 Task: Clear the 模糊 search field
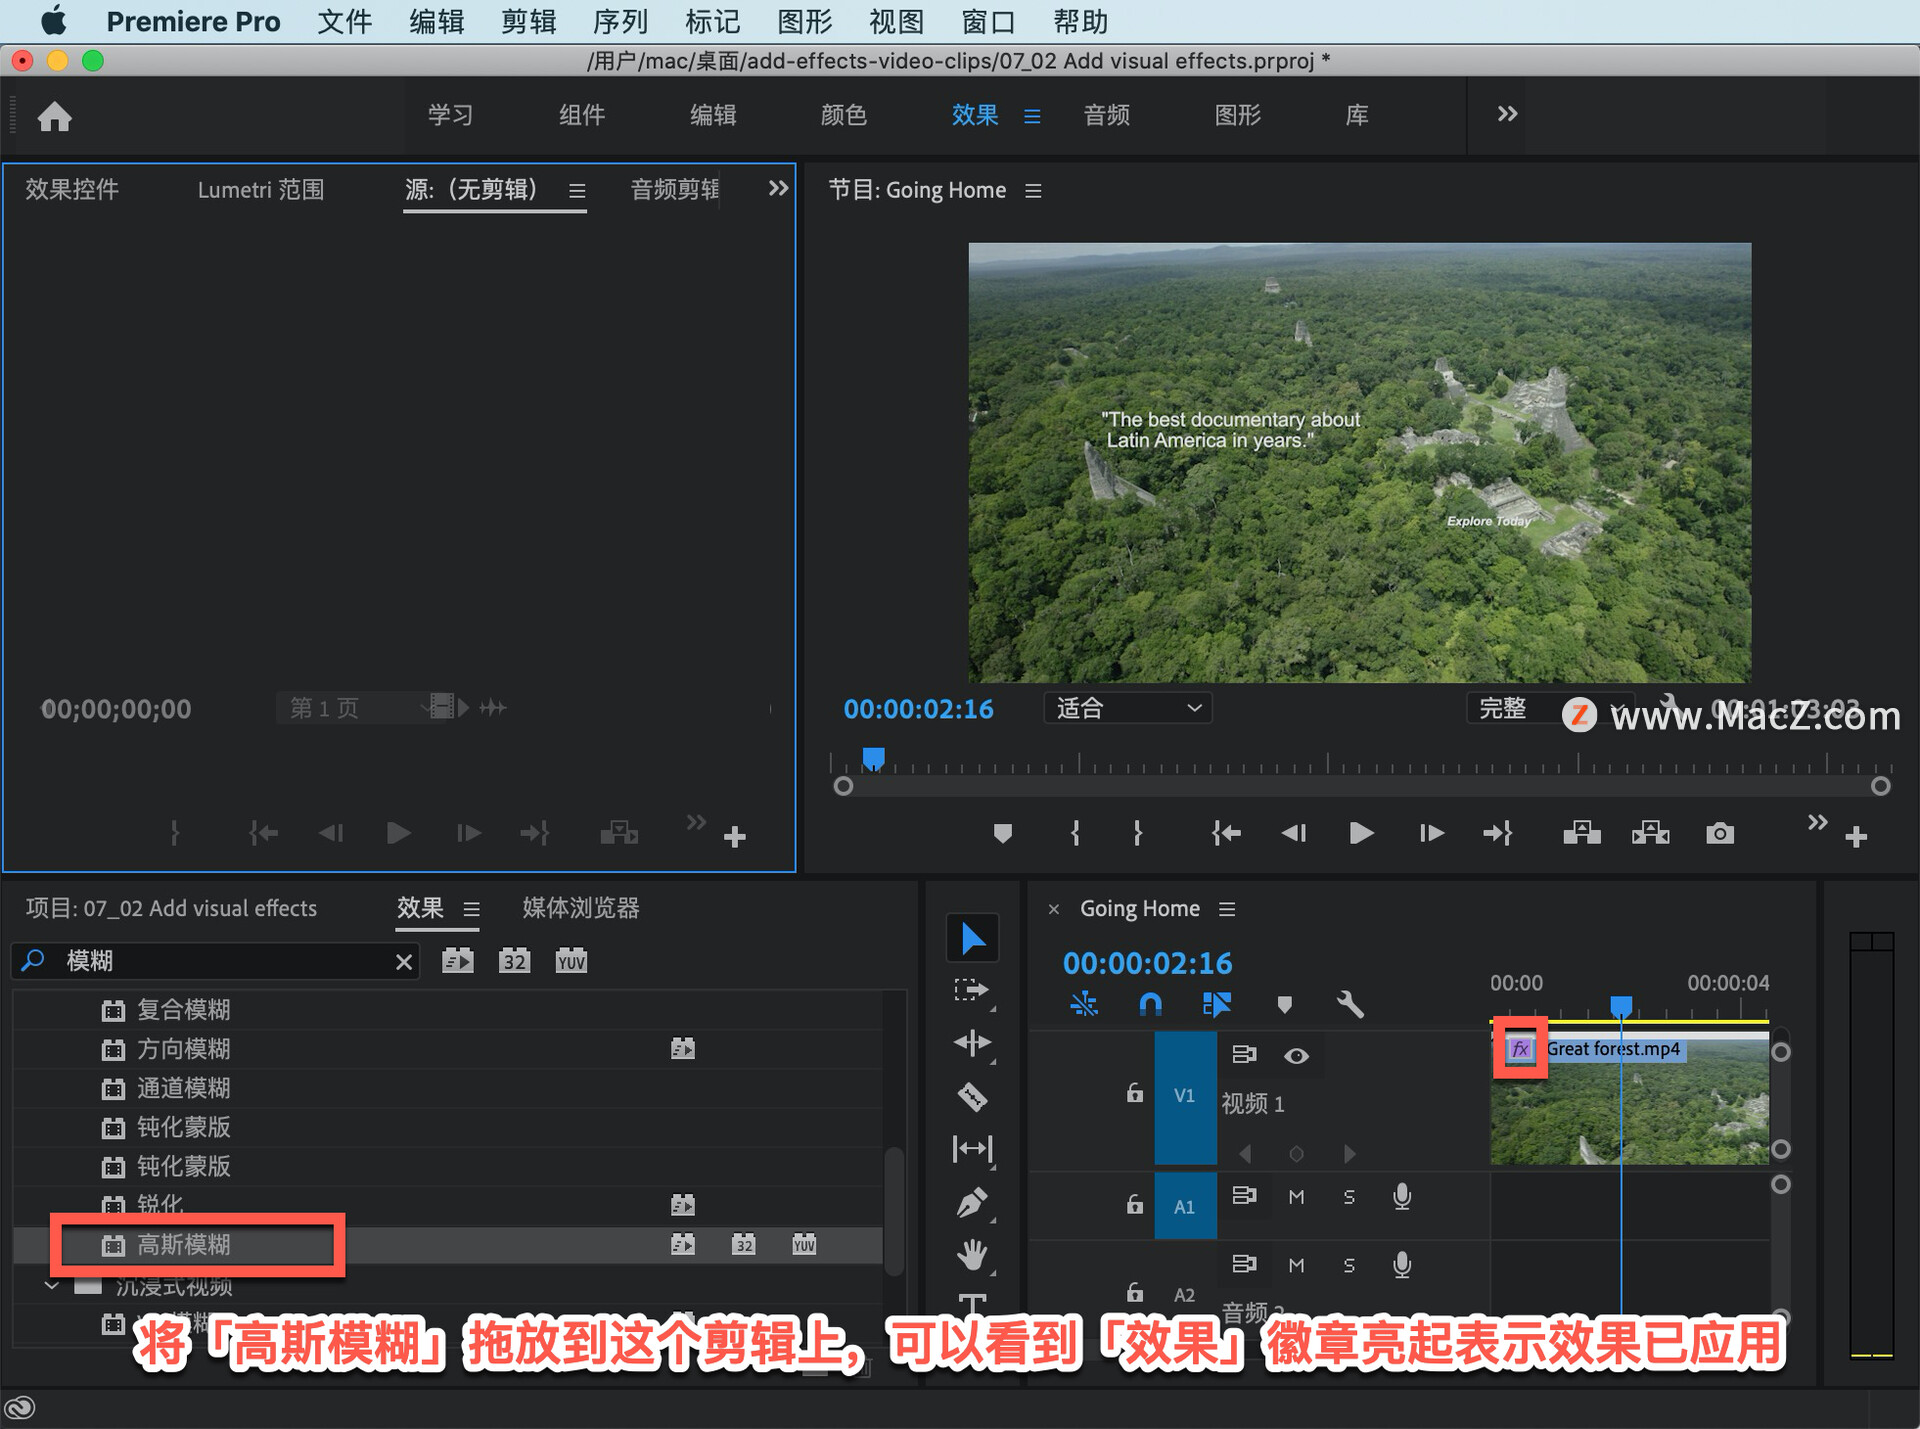click(x=404, y=962)
